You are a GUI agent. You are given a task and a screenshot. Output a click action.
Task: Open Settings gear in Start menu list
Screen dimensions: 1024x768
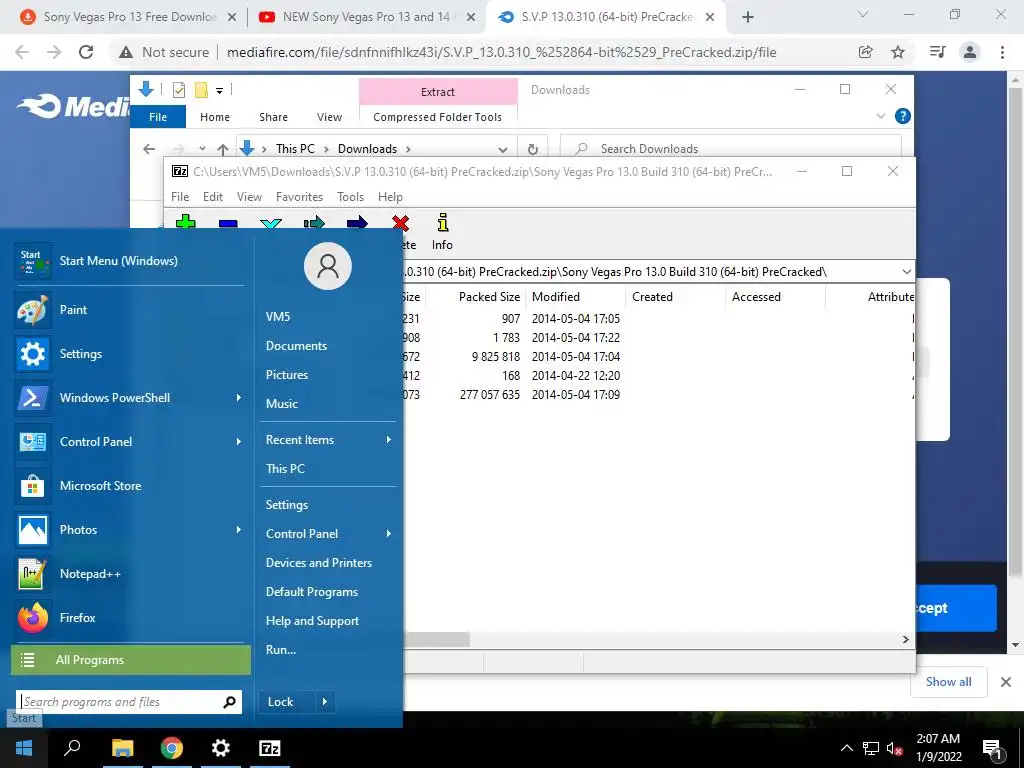[131, 354]
